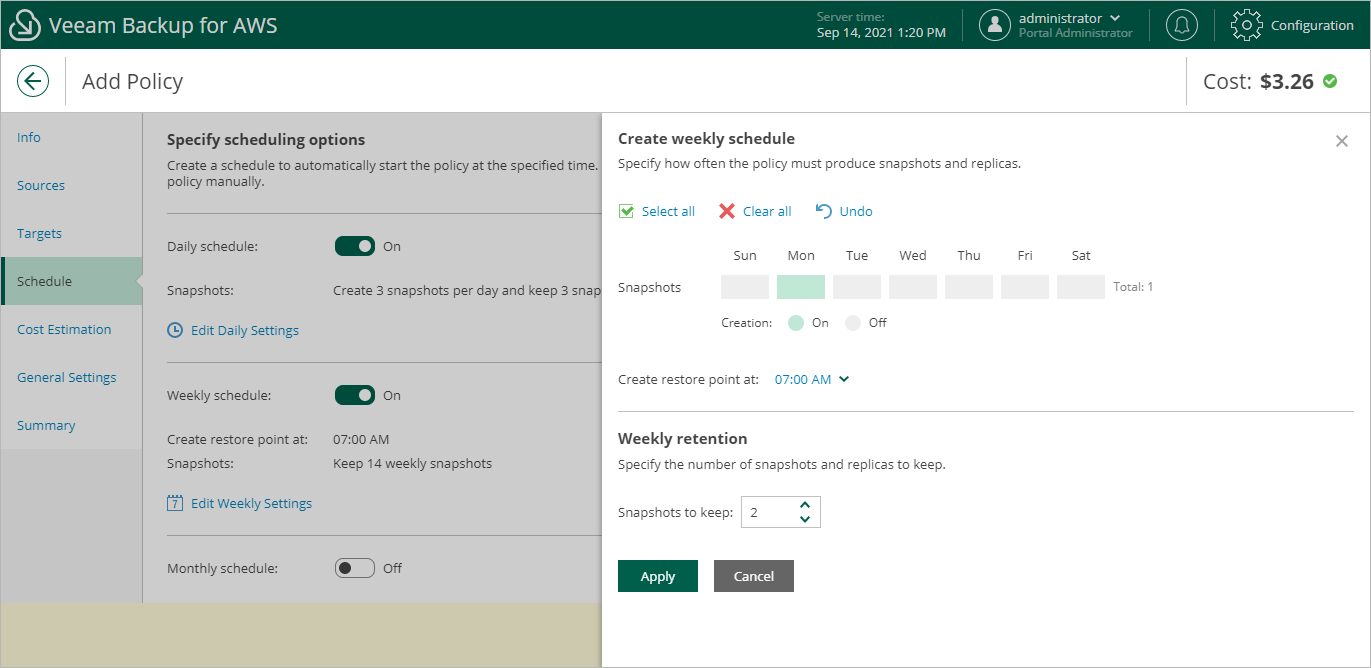Select the Creation On radio option
1371x668 pixels.
click(796, 323)
